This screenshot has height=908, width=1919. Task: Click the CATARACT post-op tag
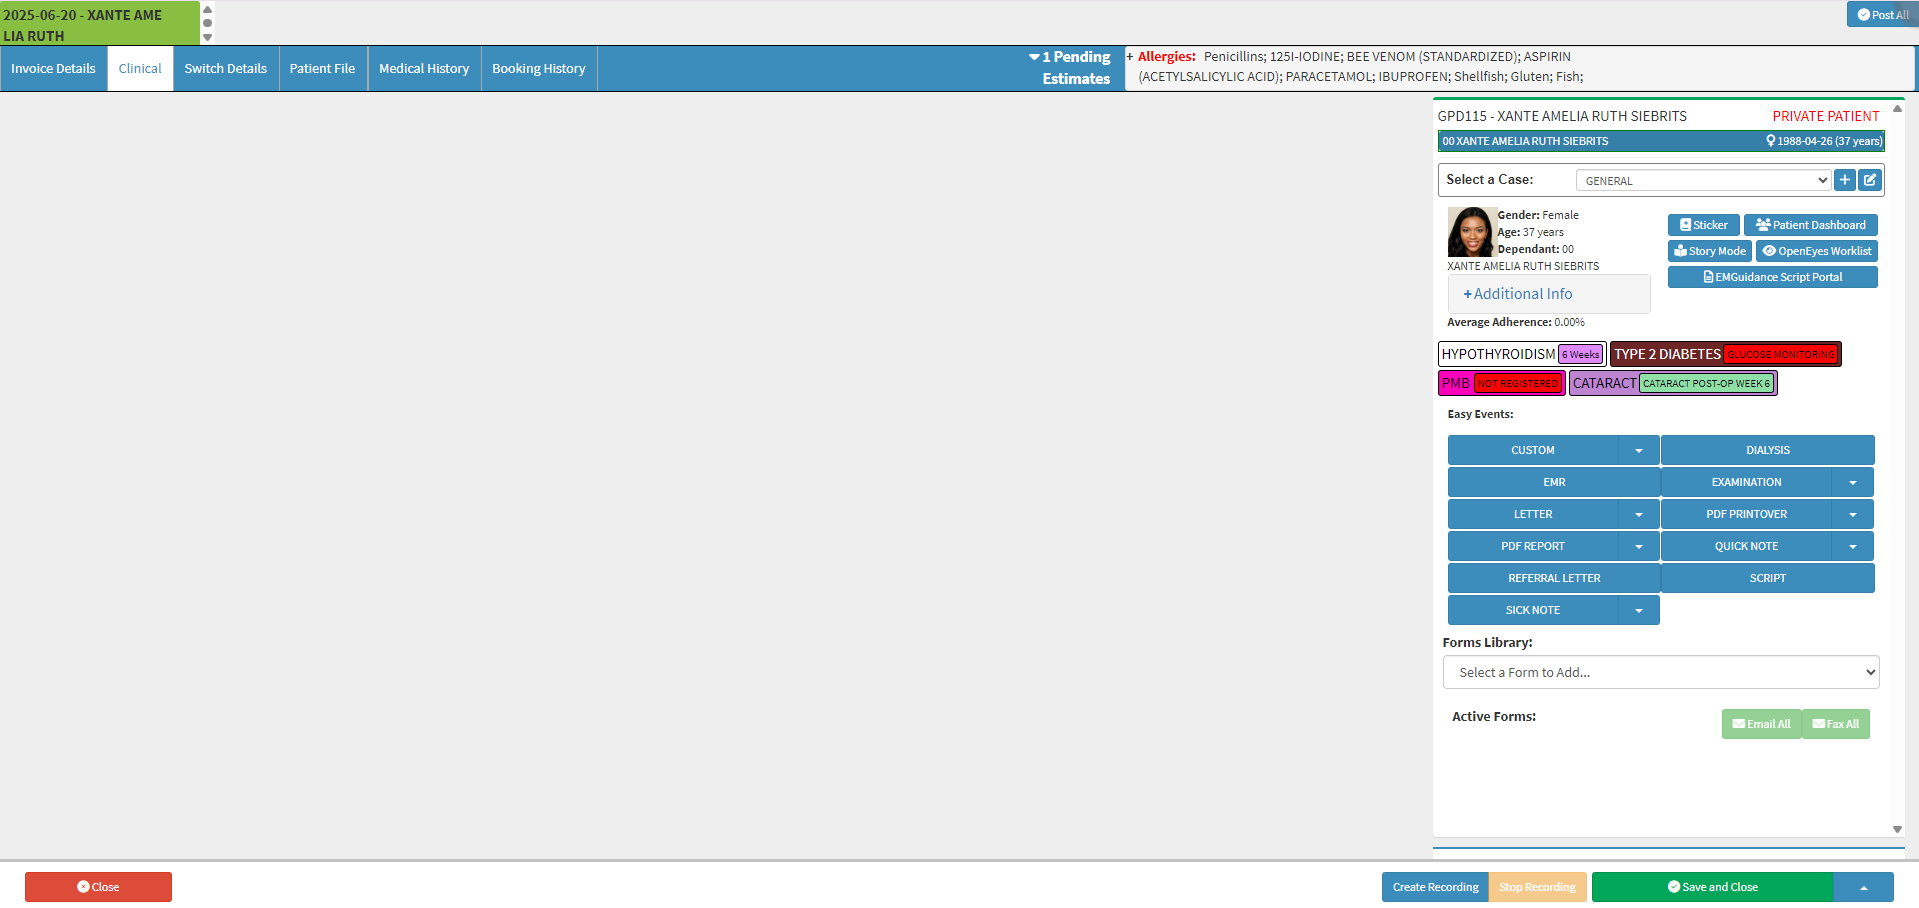point(1673,383)
